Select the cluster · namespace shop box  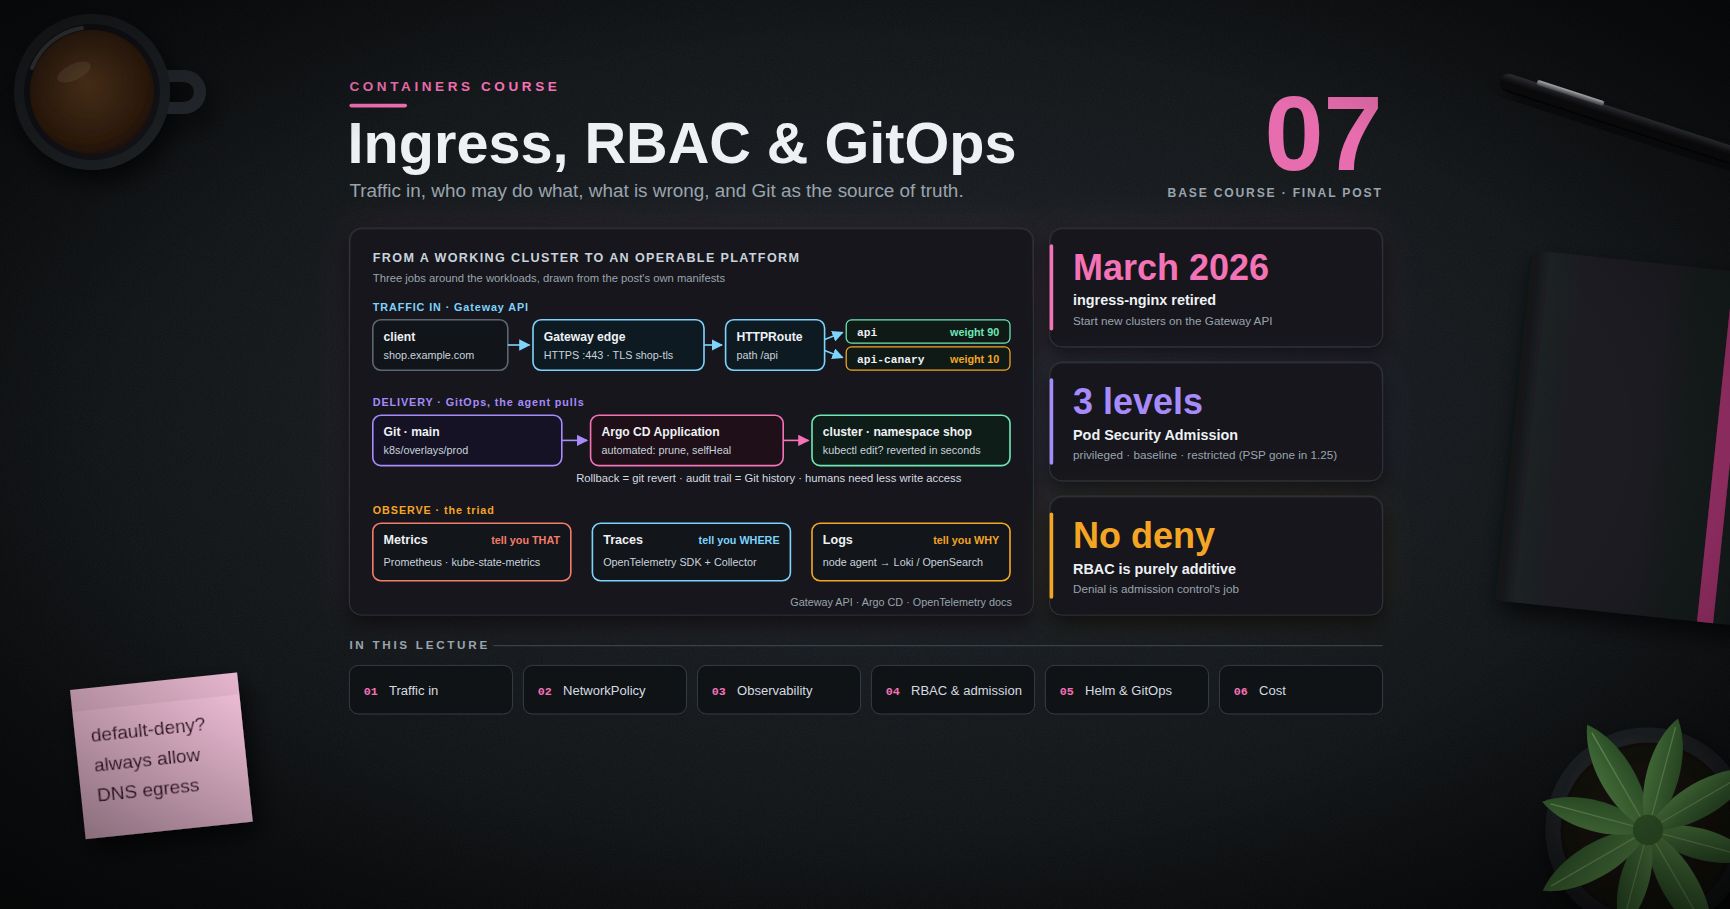910,440
